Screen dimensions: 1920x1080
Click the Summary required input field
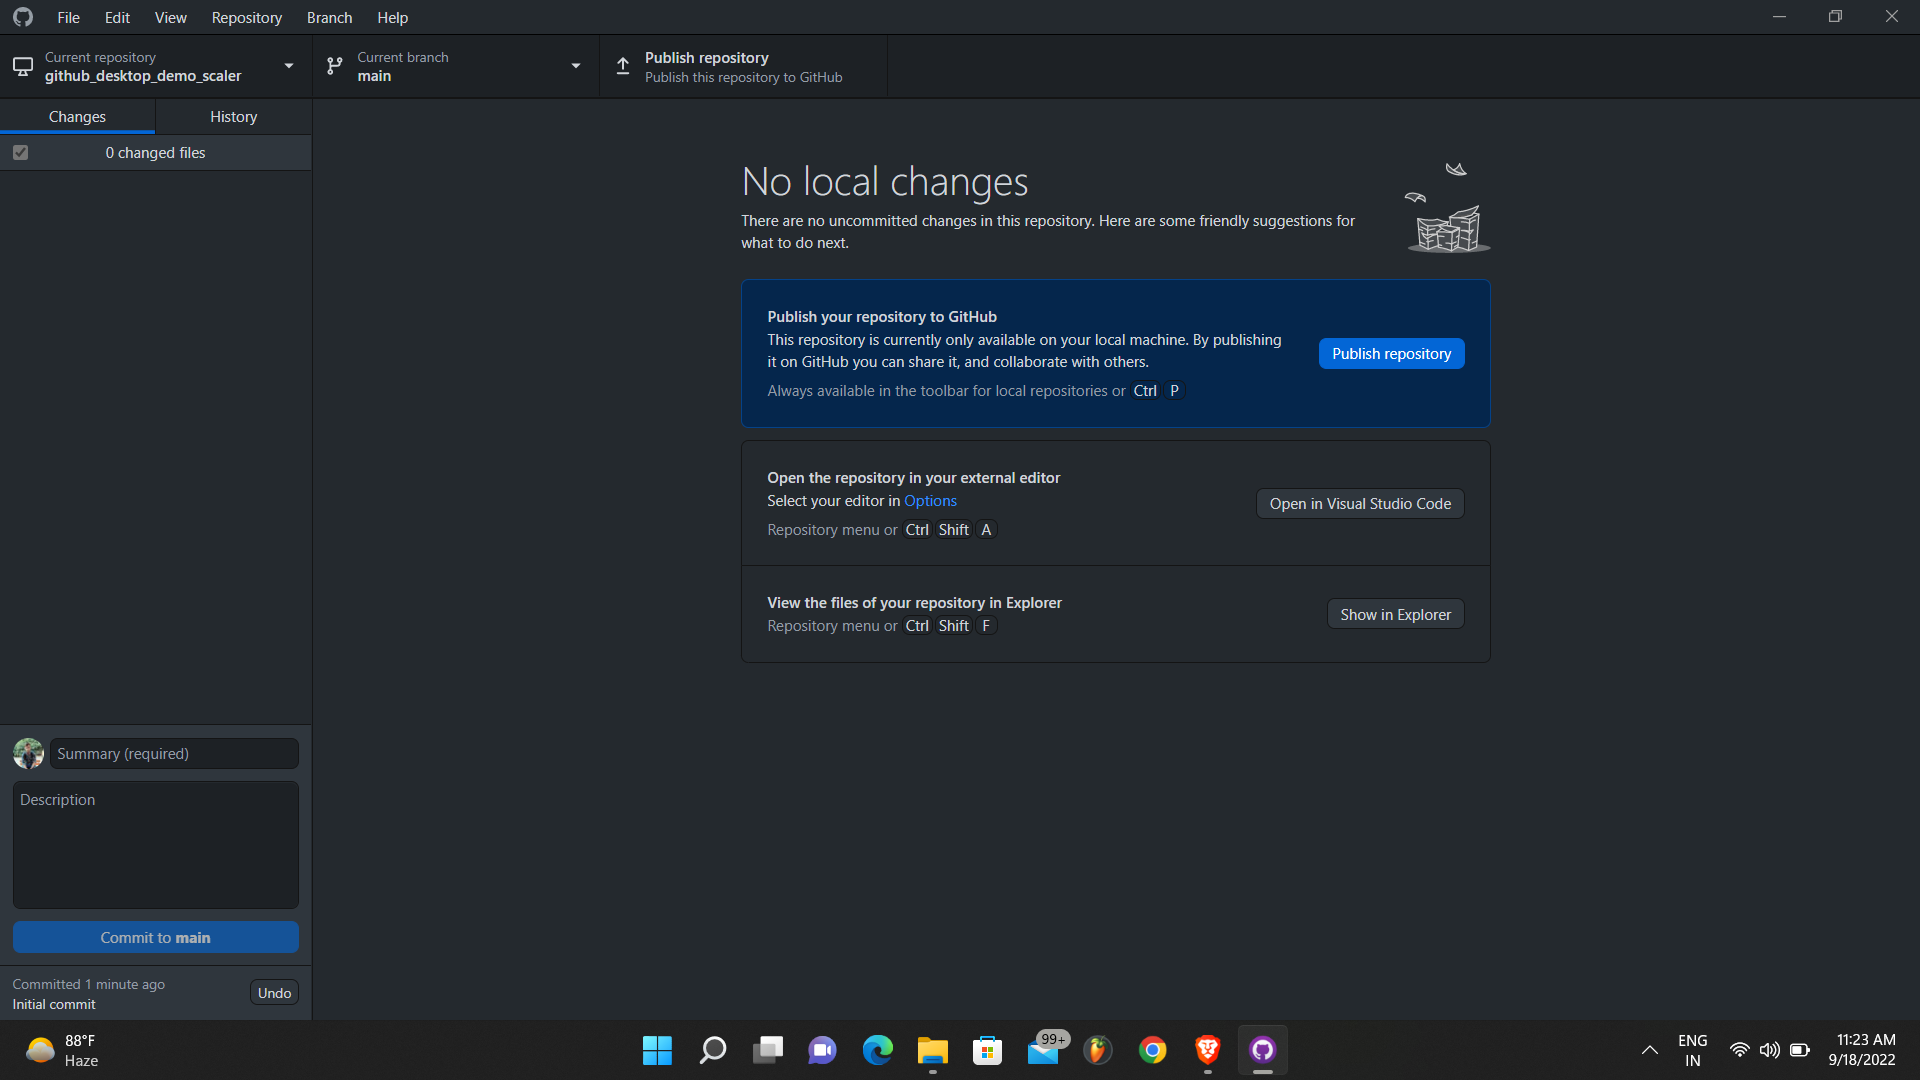point(172,753)
